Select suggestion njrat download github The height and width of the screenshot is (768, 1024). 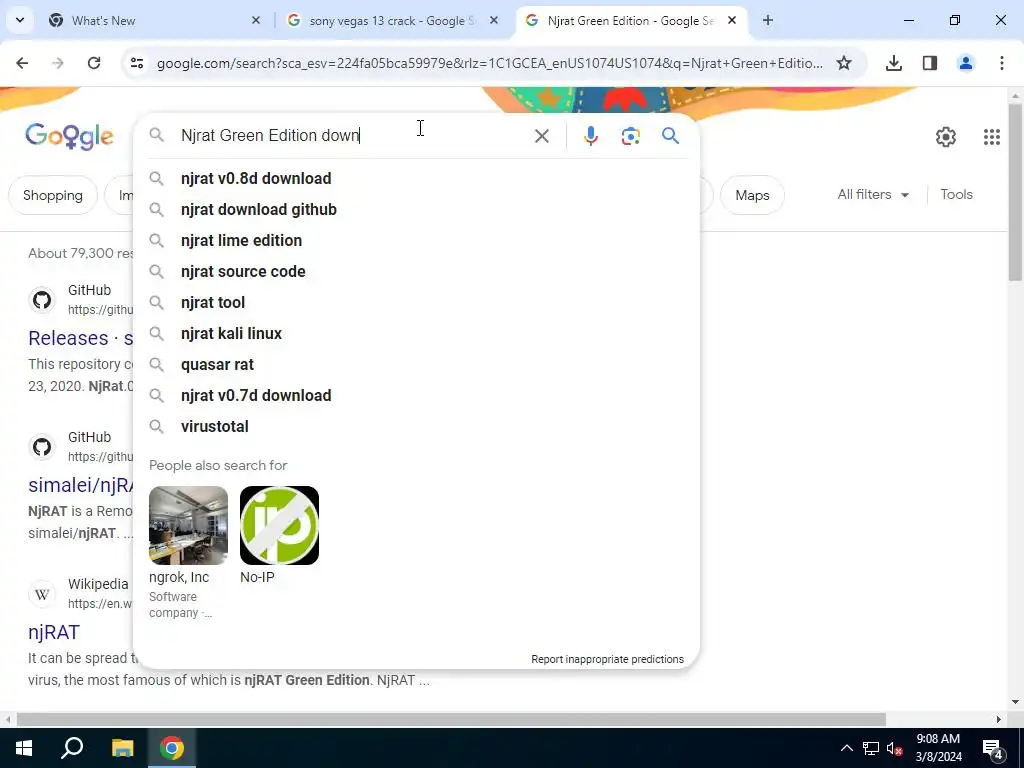[x=417, y=210]
